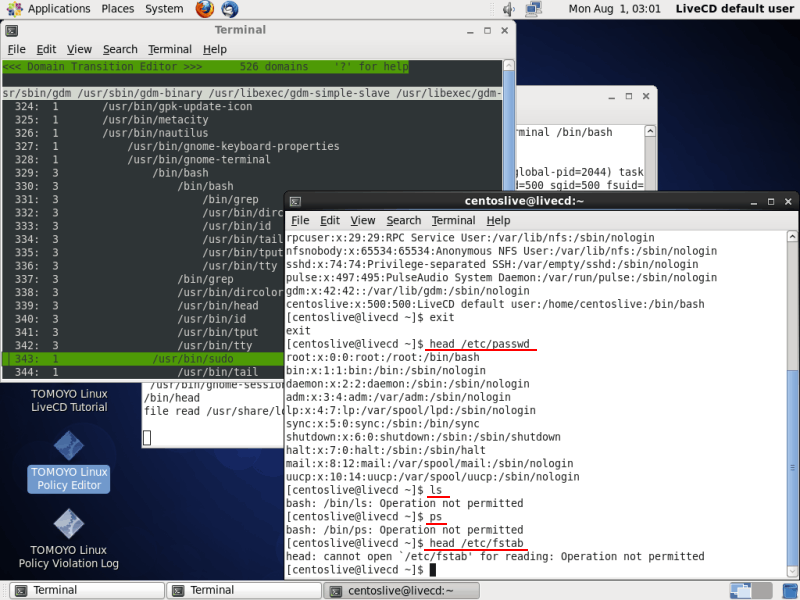Click the 'head /etc/passwd' command text
800x600 pixels.
(480, 344)
